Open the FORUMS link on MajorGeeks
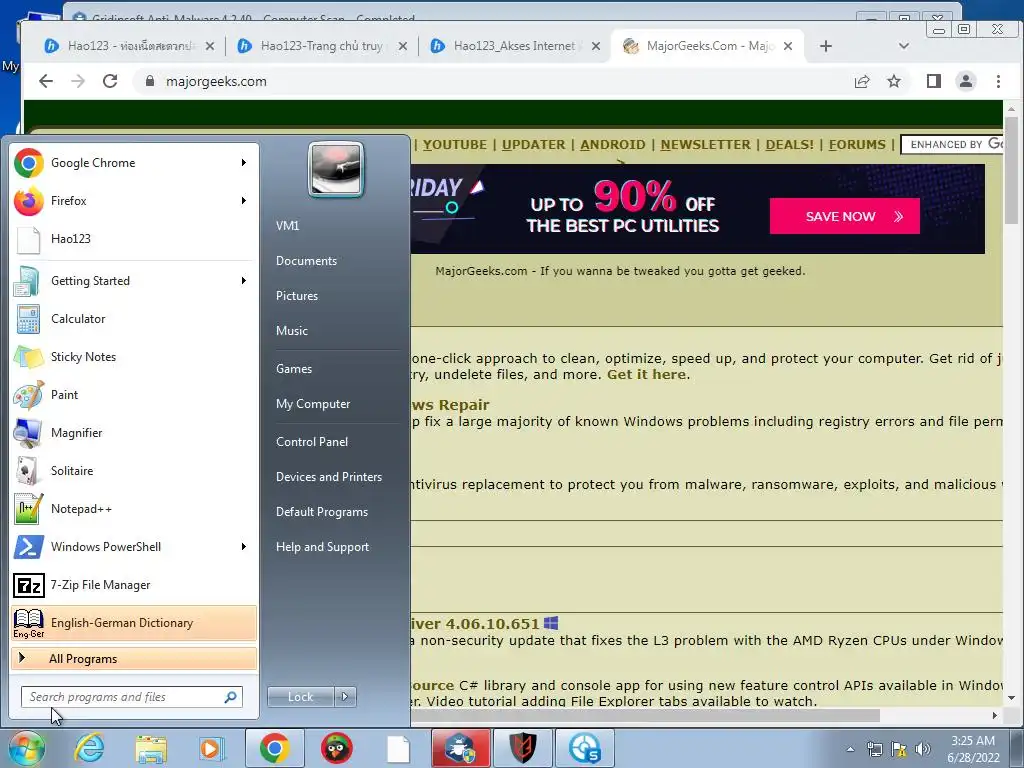 [857, 144]
